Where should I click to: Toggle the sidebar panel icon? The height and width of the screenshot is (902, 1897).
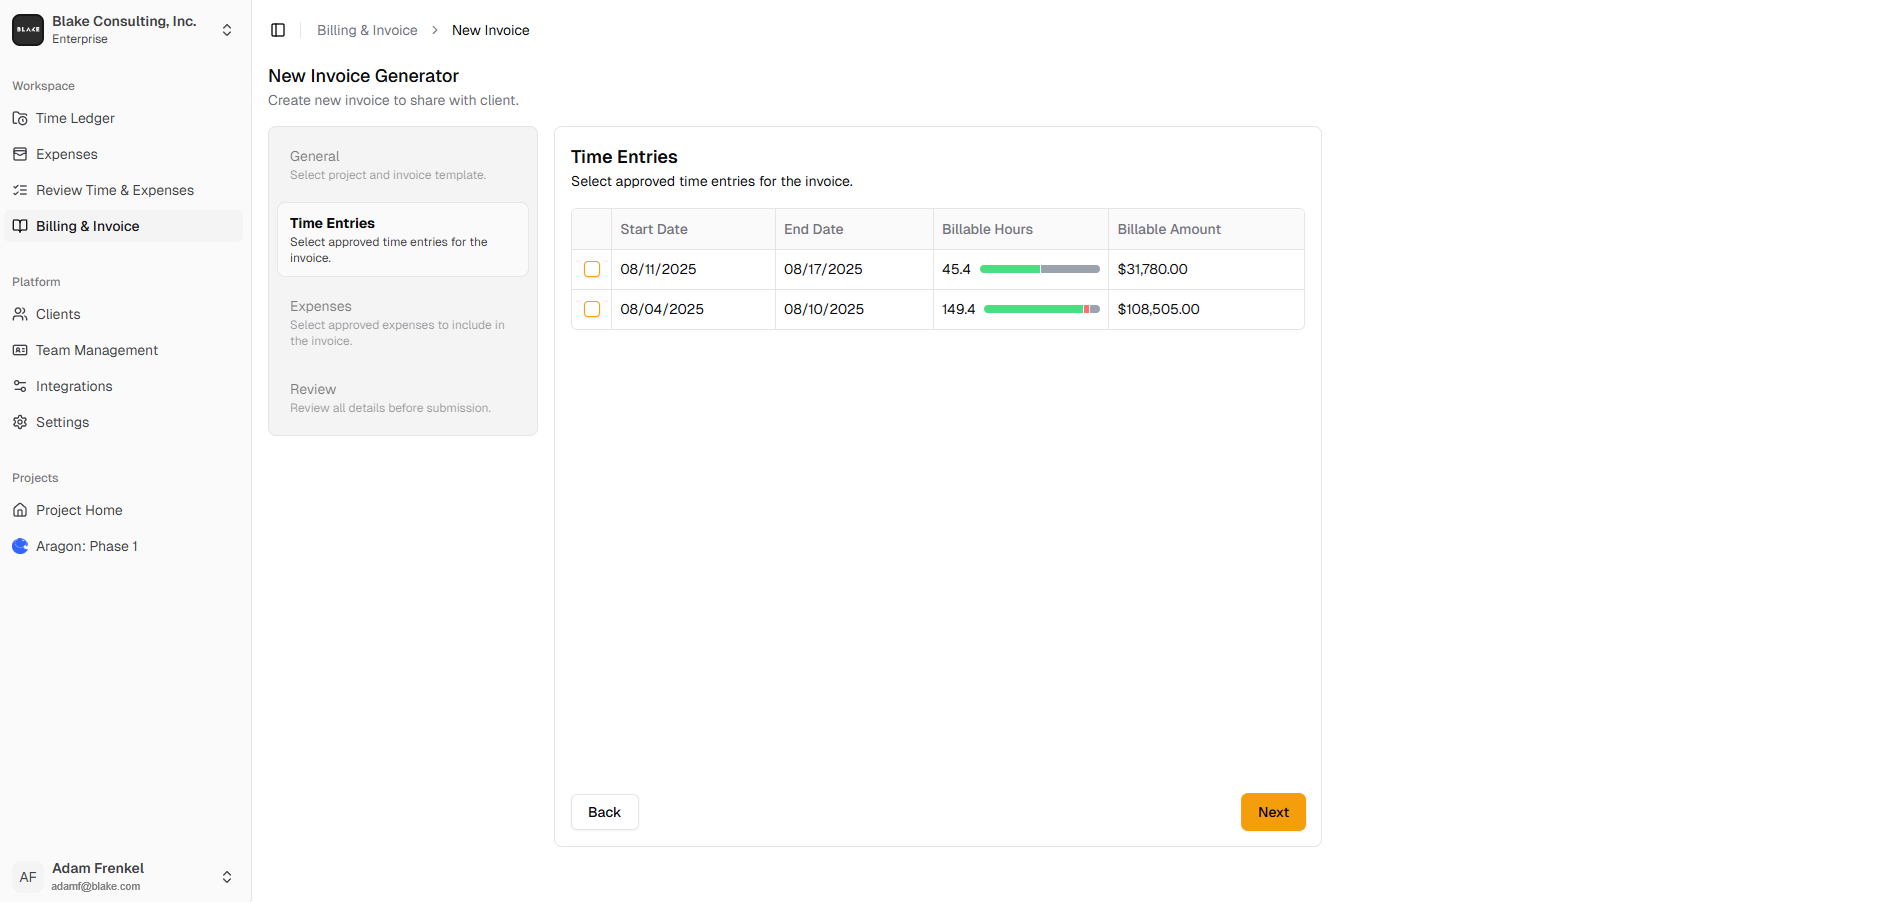click(x=278, y=30)
